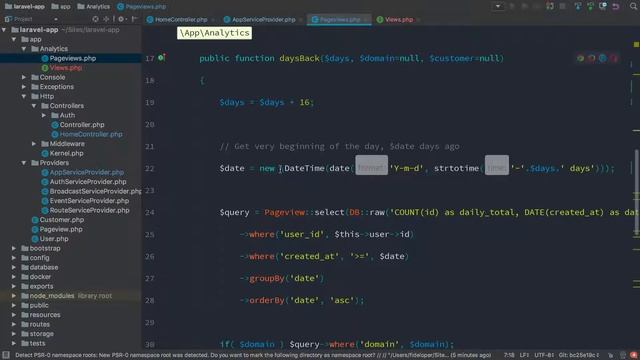Screen dimensions: 640x360
Task: Click VCS commit icon
Action: pos(590,6)
